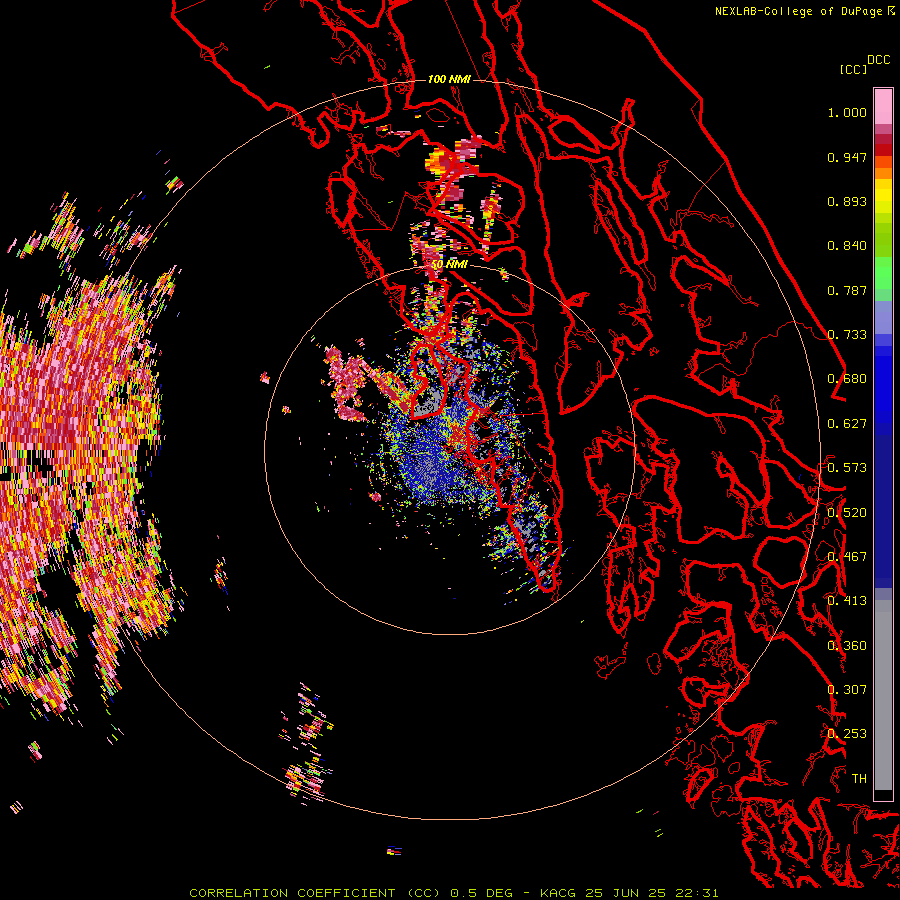Screen dimensions: 900x900
Task: Click the TH threshold label
Action: tap(859, 779)
